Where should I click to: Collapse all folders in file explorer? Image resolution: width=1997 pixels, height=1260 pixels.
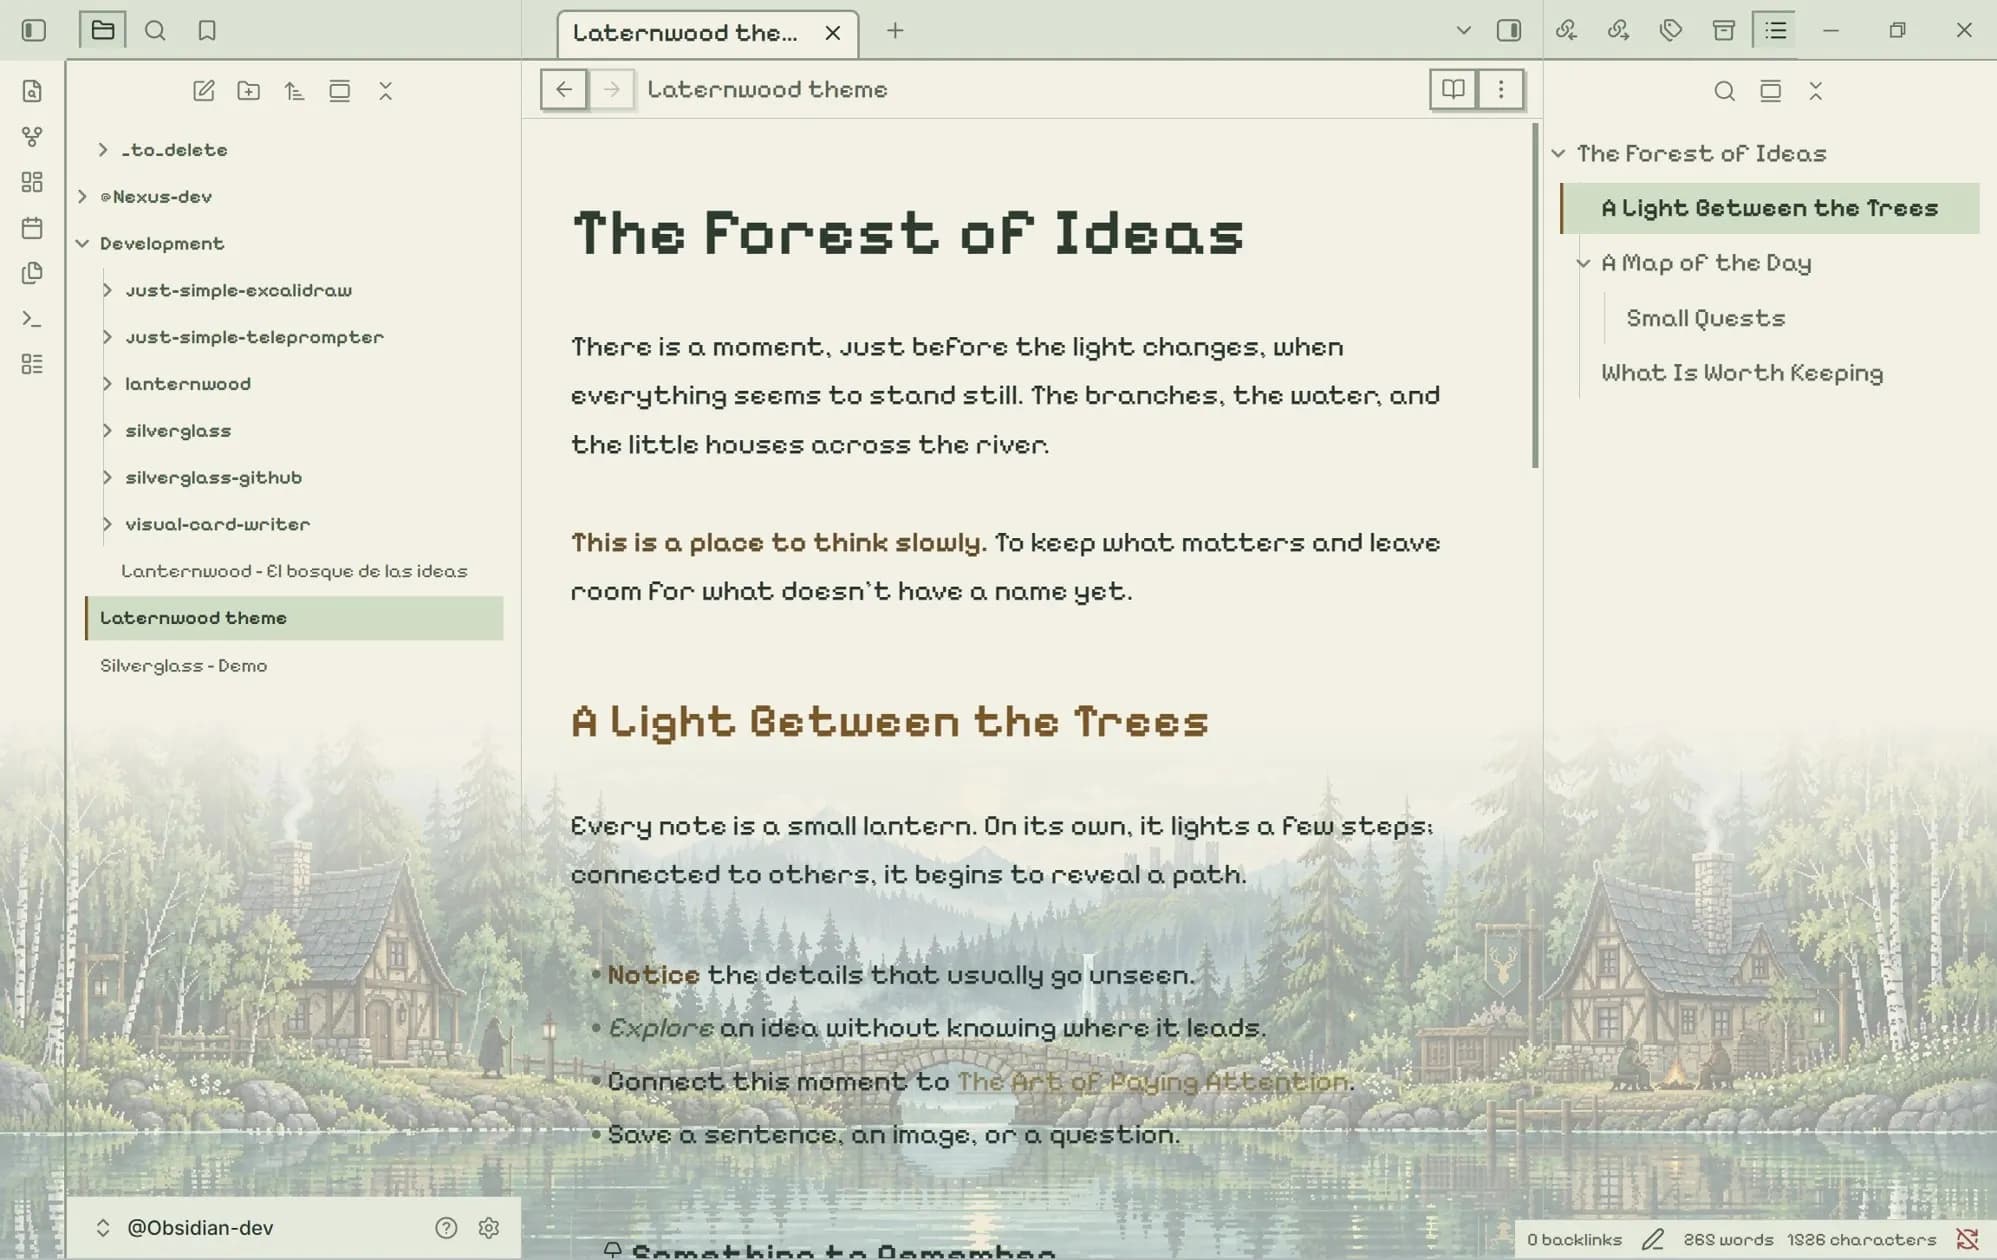[x=385, y=91]
